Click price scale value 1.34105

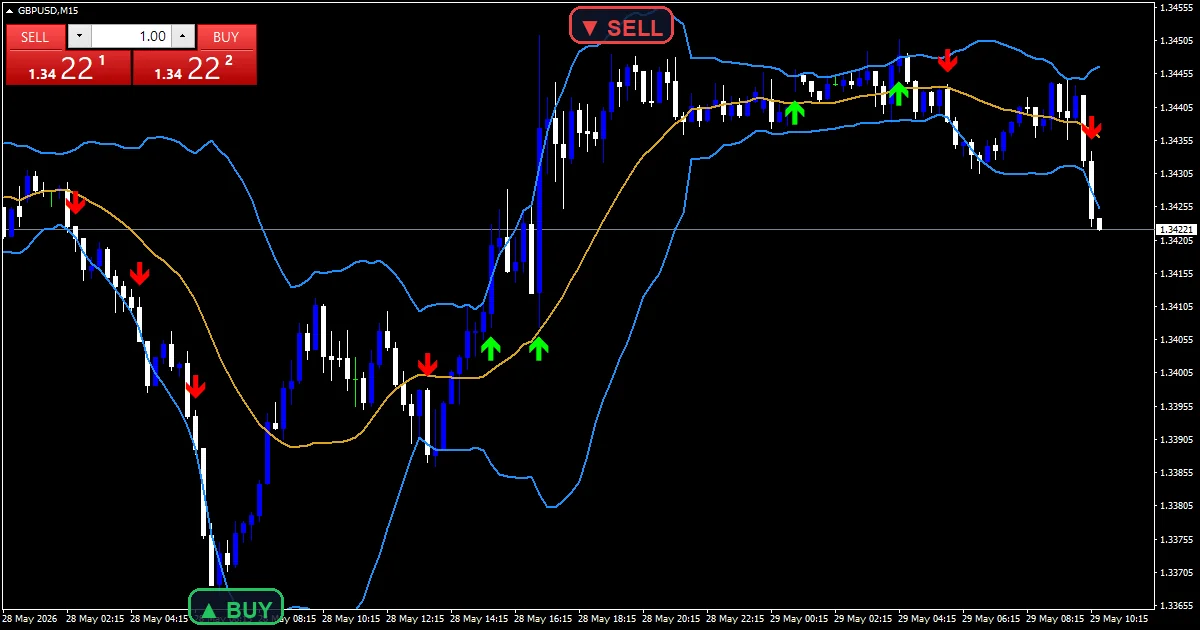1176,307
